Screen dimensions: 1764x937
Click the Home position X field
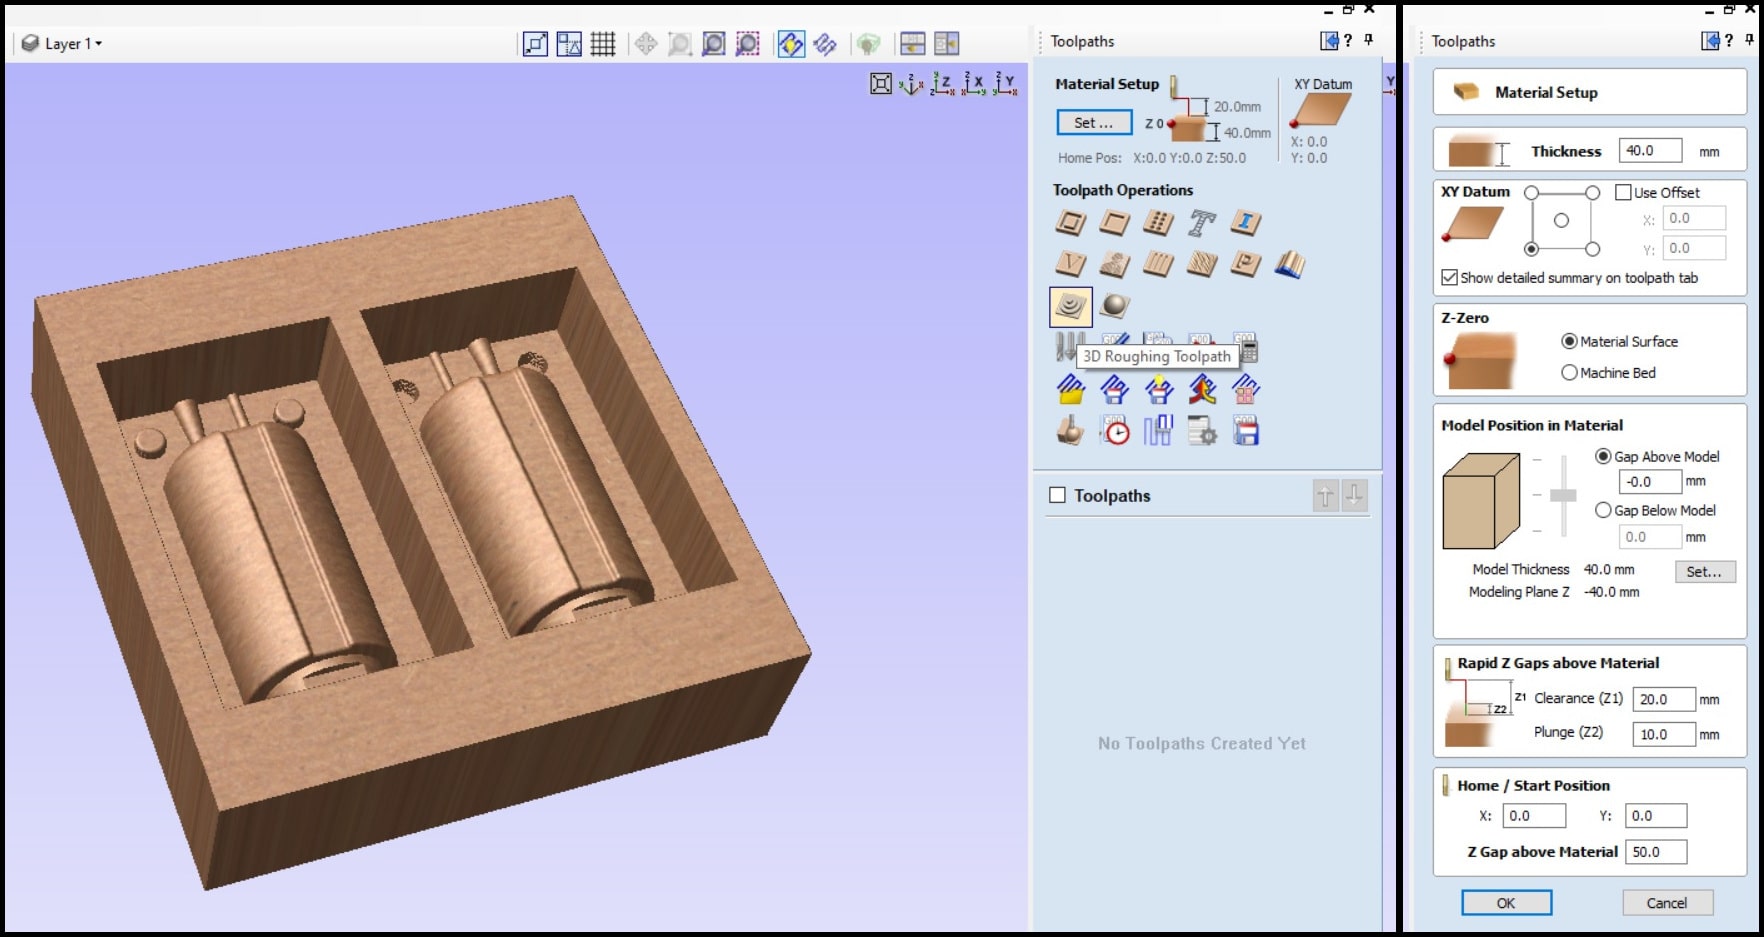tap(1534, 815)
